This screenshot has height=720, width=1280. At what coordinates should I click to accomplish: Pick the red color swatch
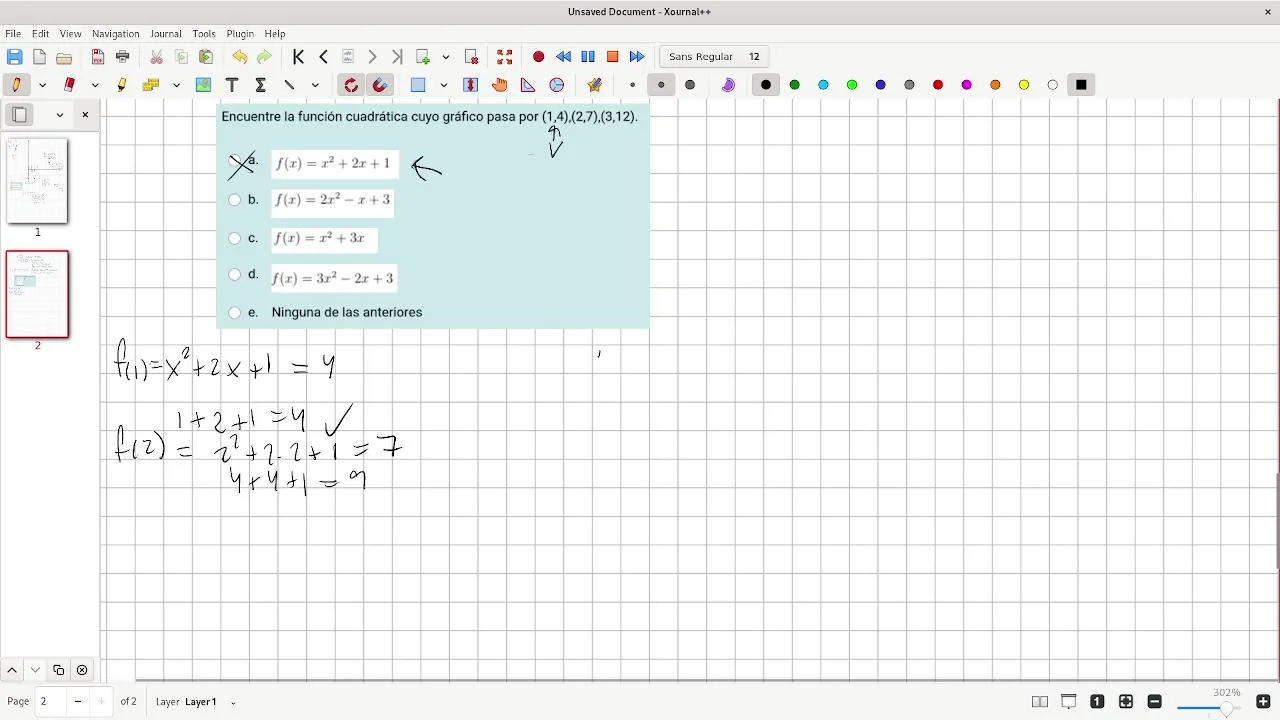(x=938, y=85)
